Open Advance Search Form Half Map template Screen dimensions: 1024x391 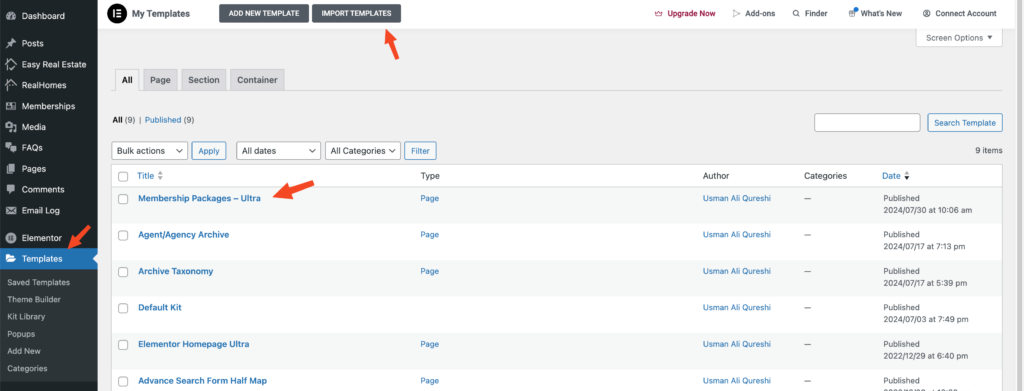[x=202, y=381]
